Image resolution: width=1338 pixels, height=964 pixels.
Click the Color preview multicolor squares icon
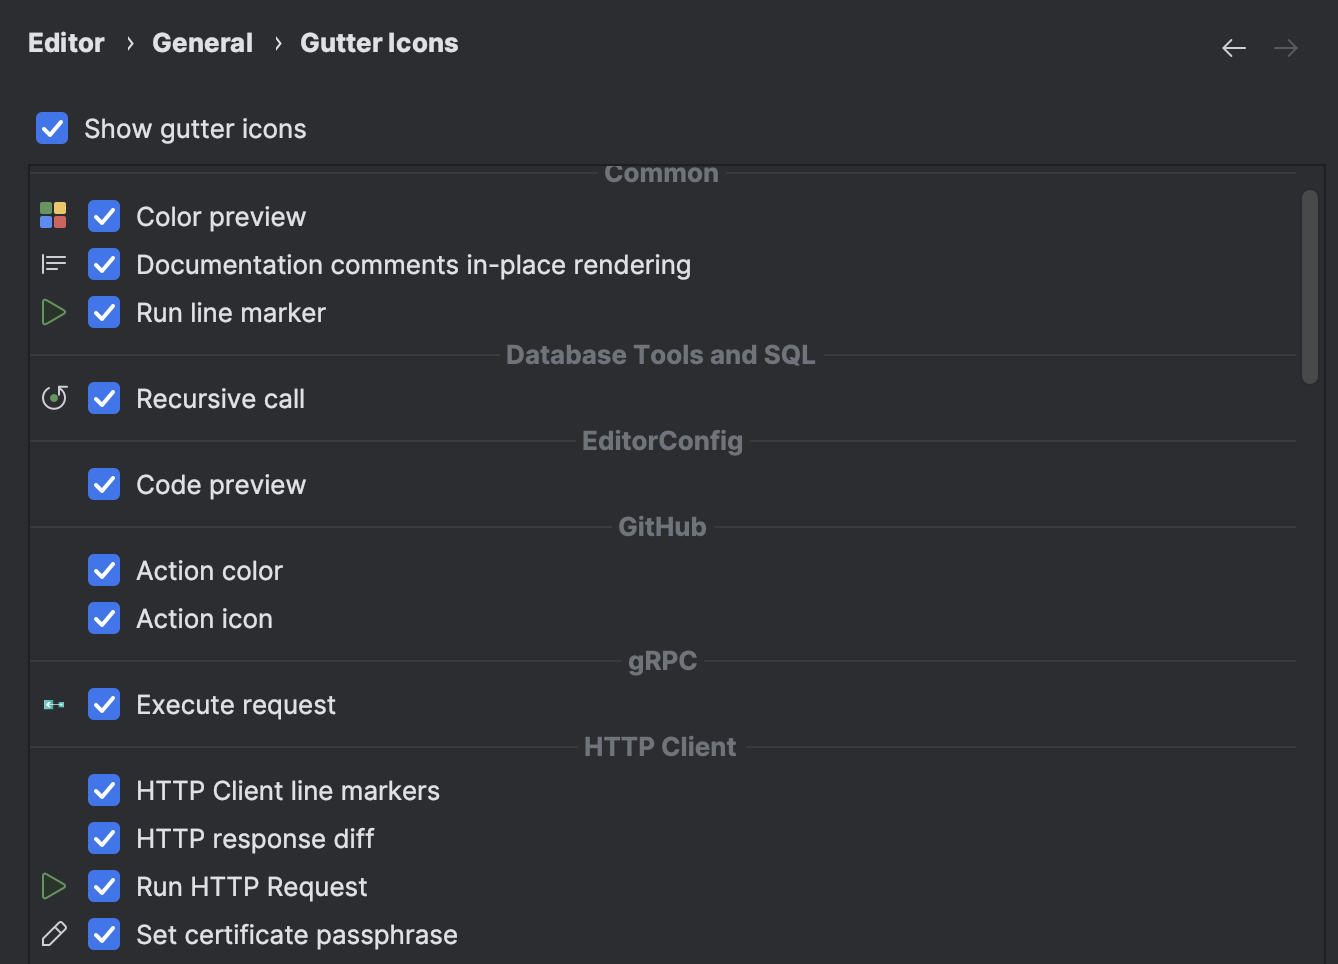pyautogui.click(x=53, y=215)
